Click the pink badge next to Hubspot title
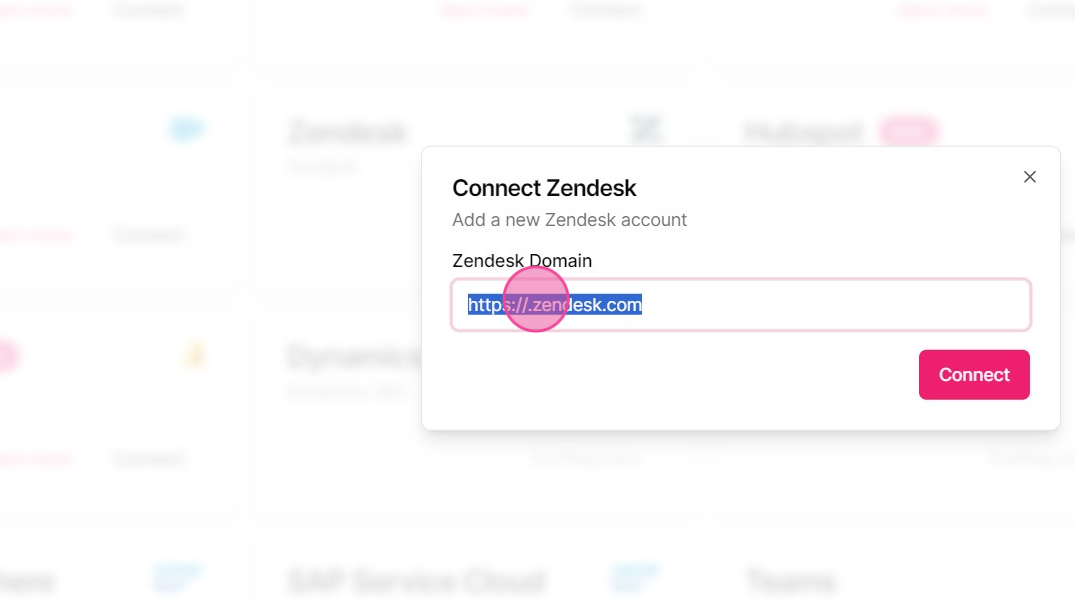The height and width of the screenshot is (601, 1075). point(907,130)
